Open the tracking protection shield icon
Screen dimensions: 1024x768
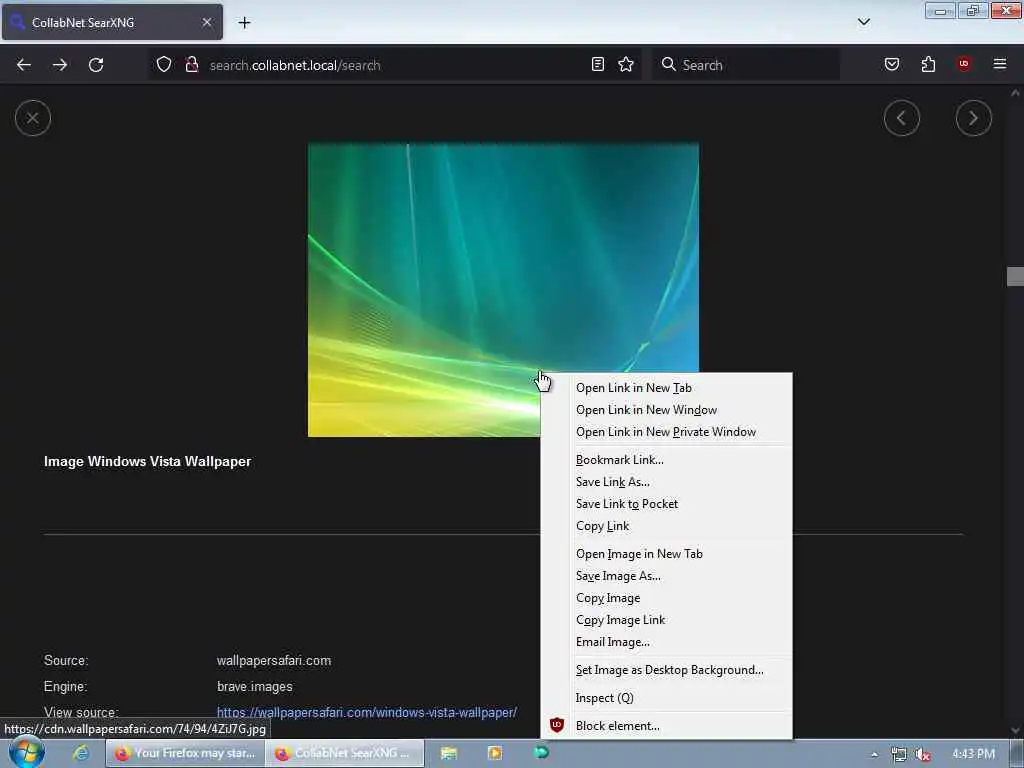click(164, 64)
